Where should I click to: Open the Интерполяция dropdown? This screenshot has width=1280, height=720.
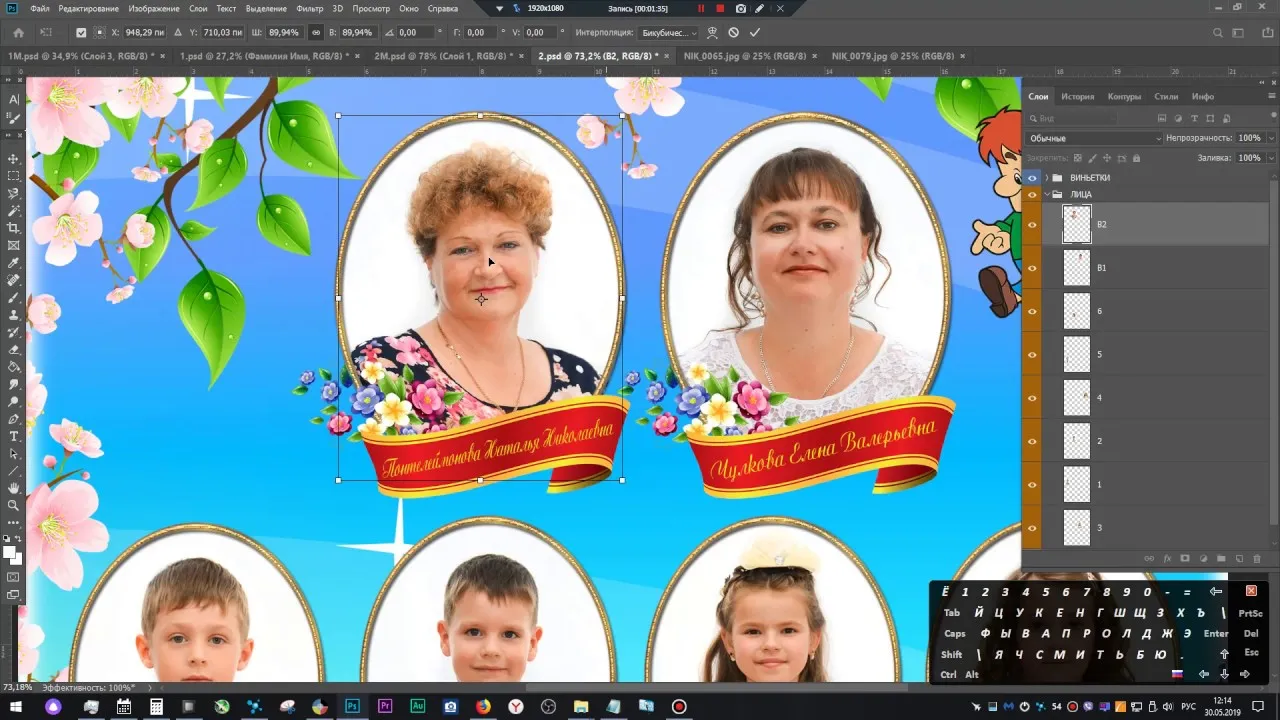click(x=667, y=32)
